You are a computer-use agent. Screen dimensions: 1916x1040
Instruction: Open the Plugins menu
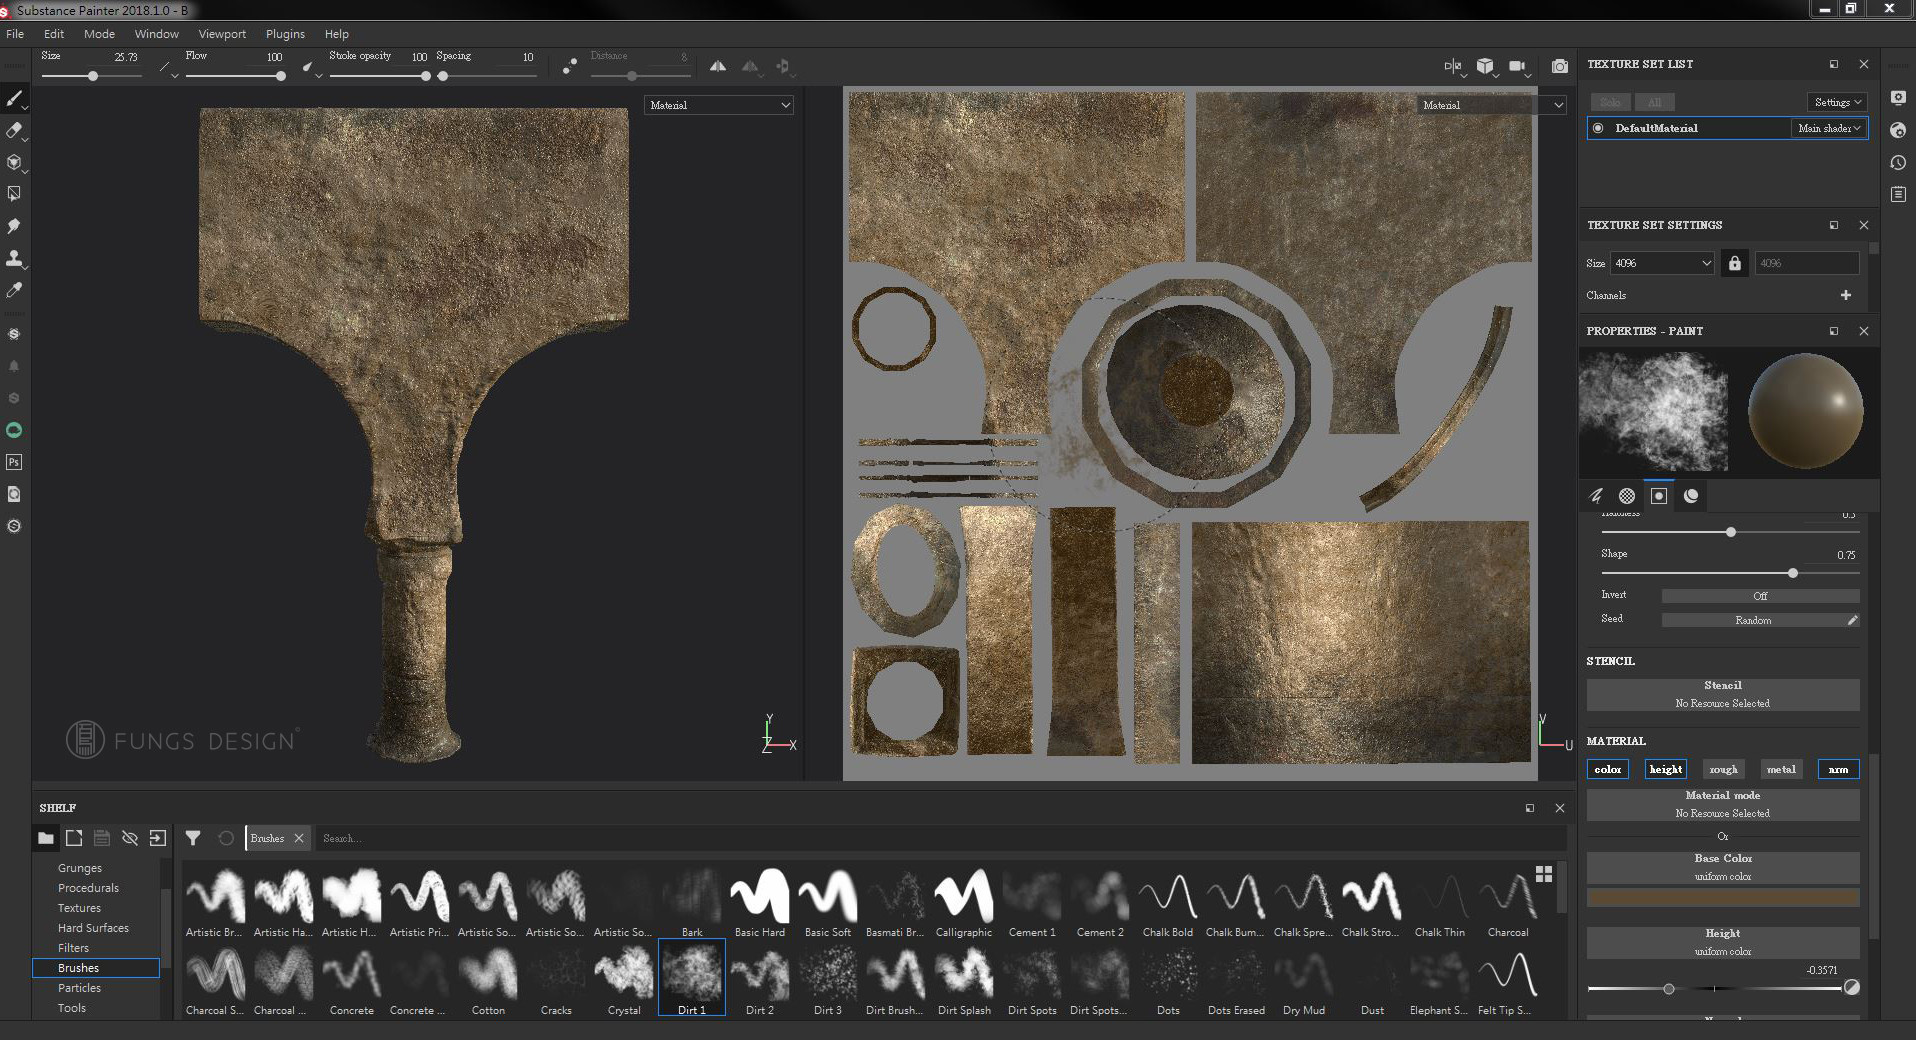pos(285,34)
